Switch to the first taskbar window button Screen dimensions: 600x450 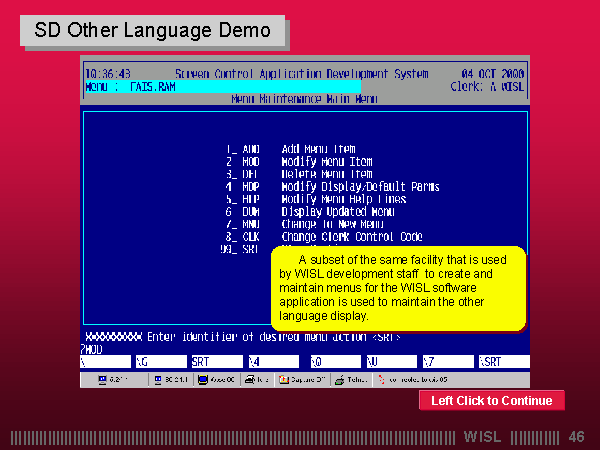click(x=112, y=380)
